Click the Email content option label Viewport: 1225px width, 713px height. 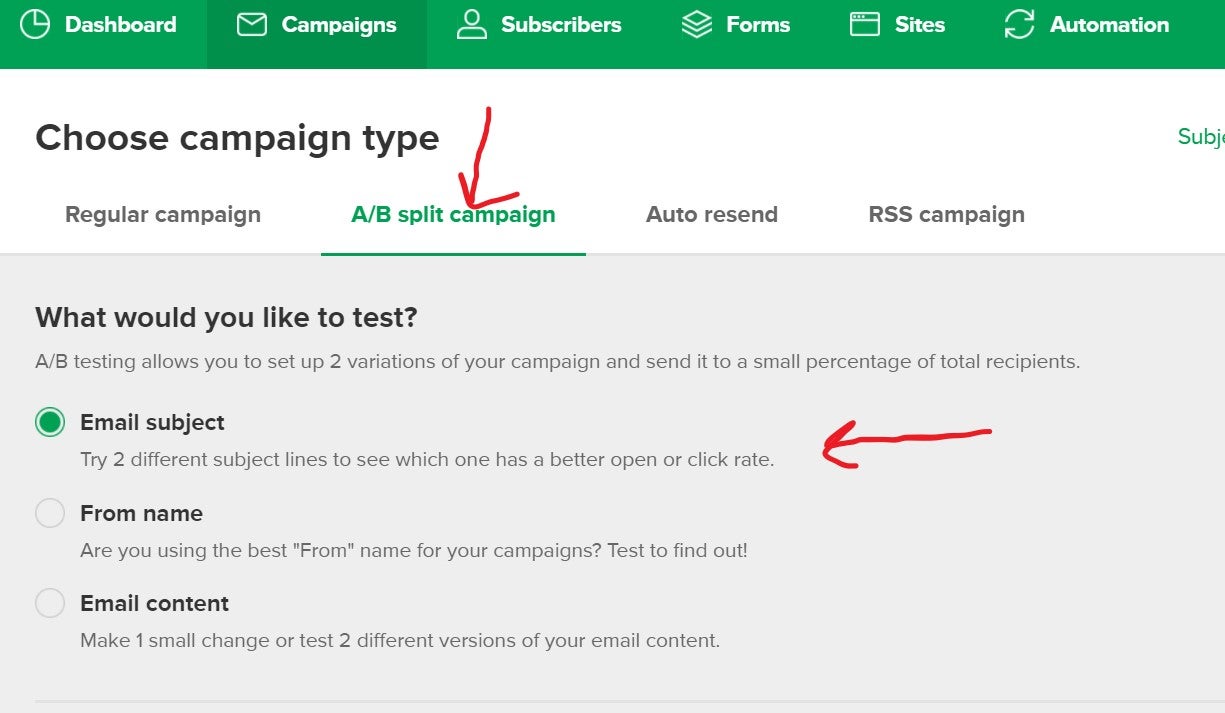pos(155,603)
